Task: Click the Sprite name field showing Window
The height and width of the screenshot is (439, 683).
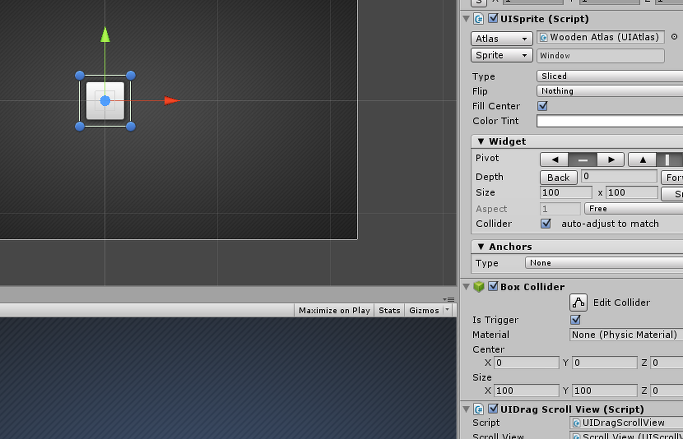Action: coord(600,55)
